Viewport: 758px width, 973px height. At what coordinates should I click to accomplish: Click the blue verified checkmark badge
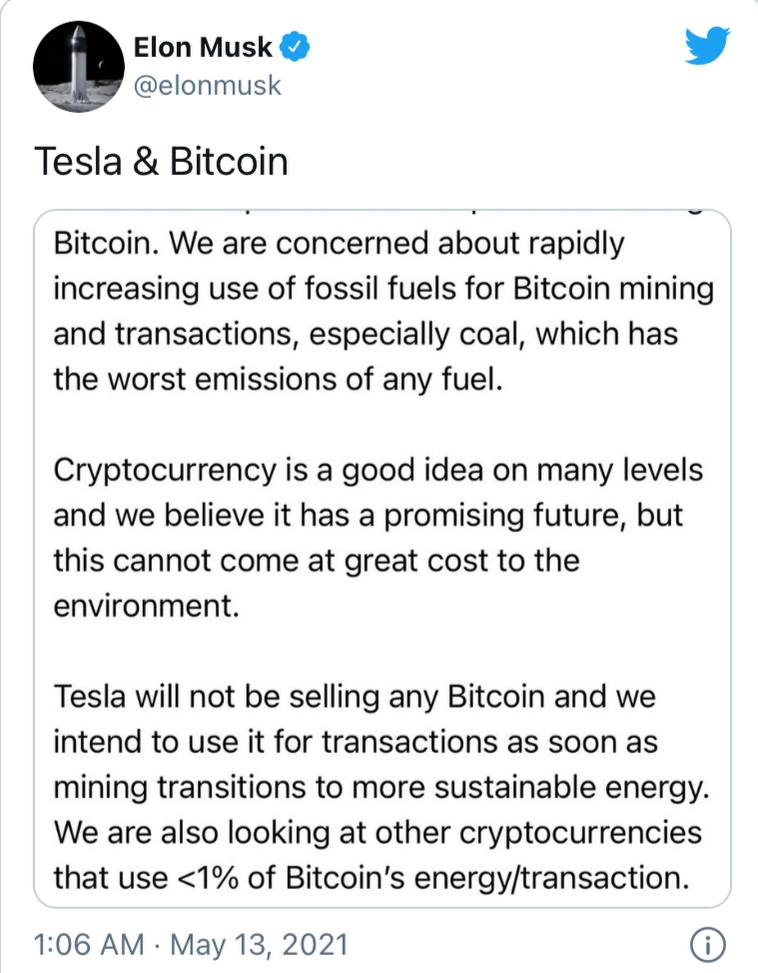click(x=298, y=46)
